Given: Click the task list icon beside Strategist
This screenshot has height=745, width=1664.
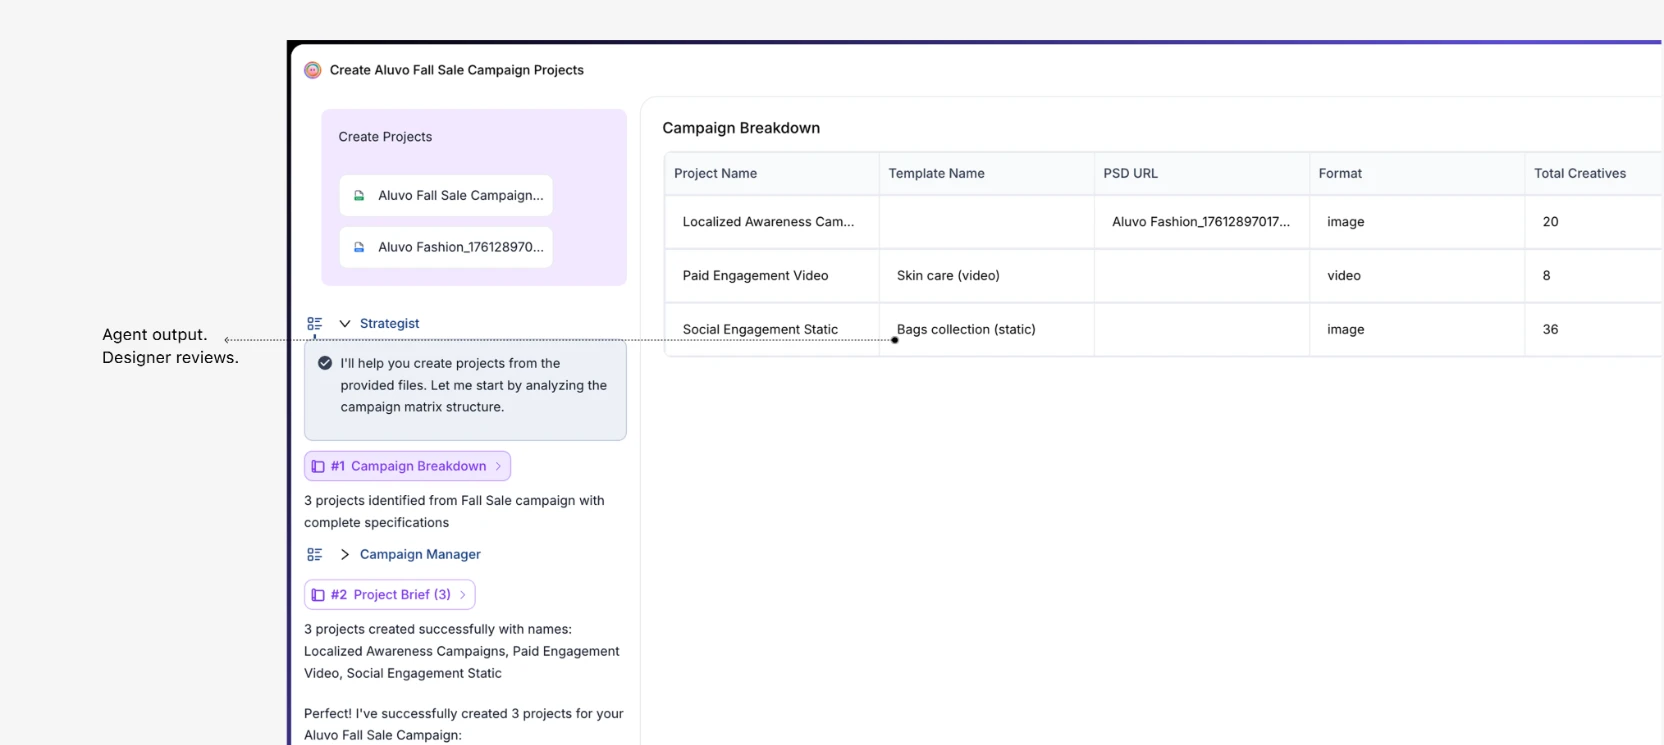Looking at the screenshot, I should point(315,324).
